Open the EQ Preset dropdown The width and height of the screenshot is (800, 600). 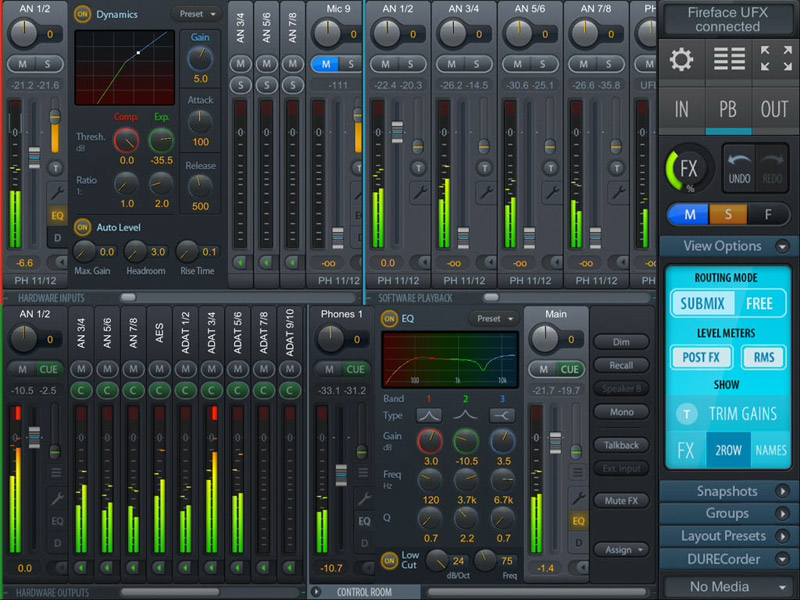pos(491,317)
